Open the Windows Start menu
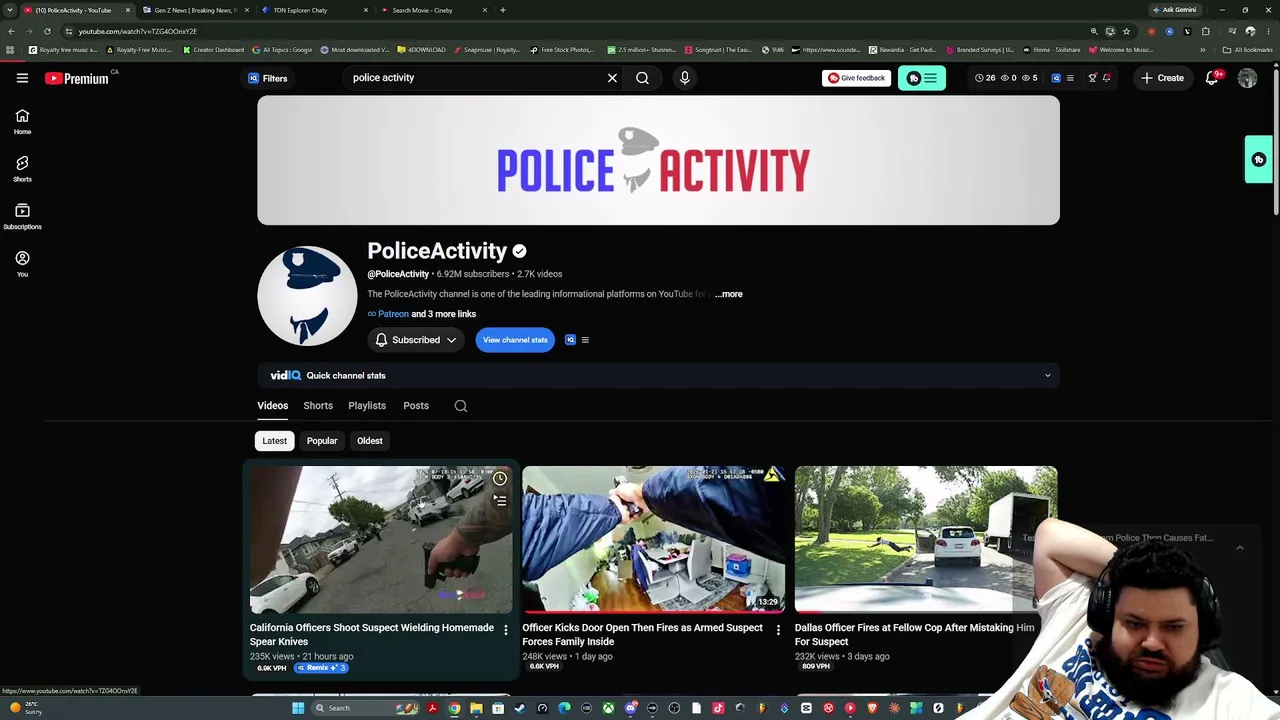 click(x=297, y=708)
